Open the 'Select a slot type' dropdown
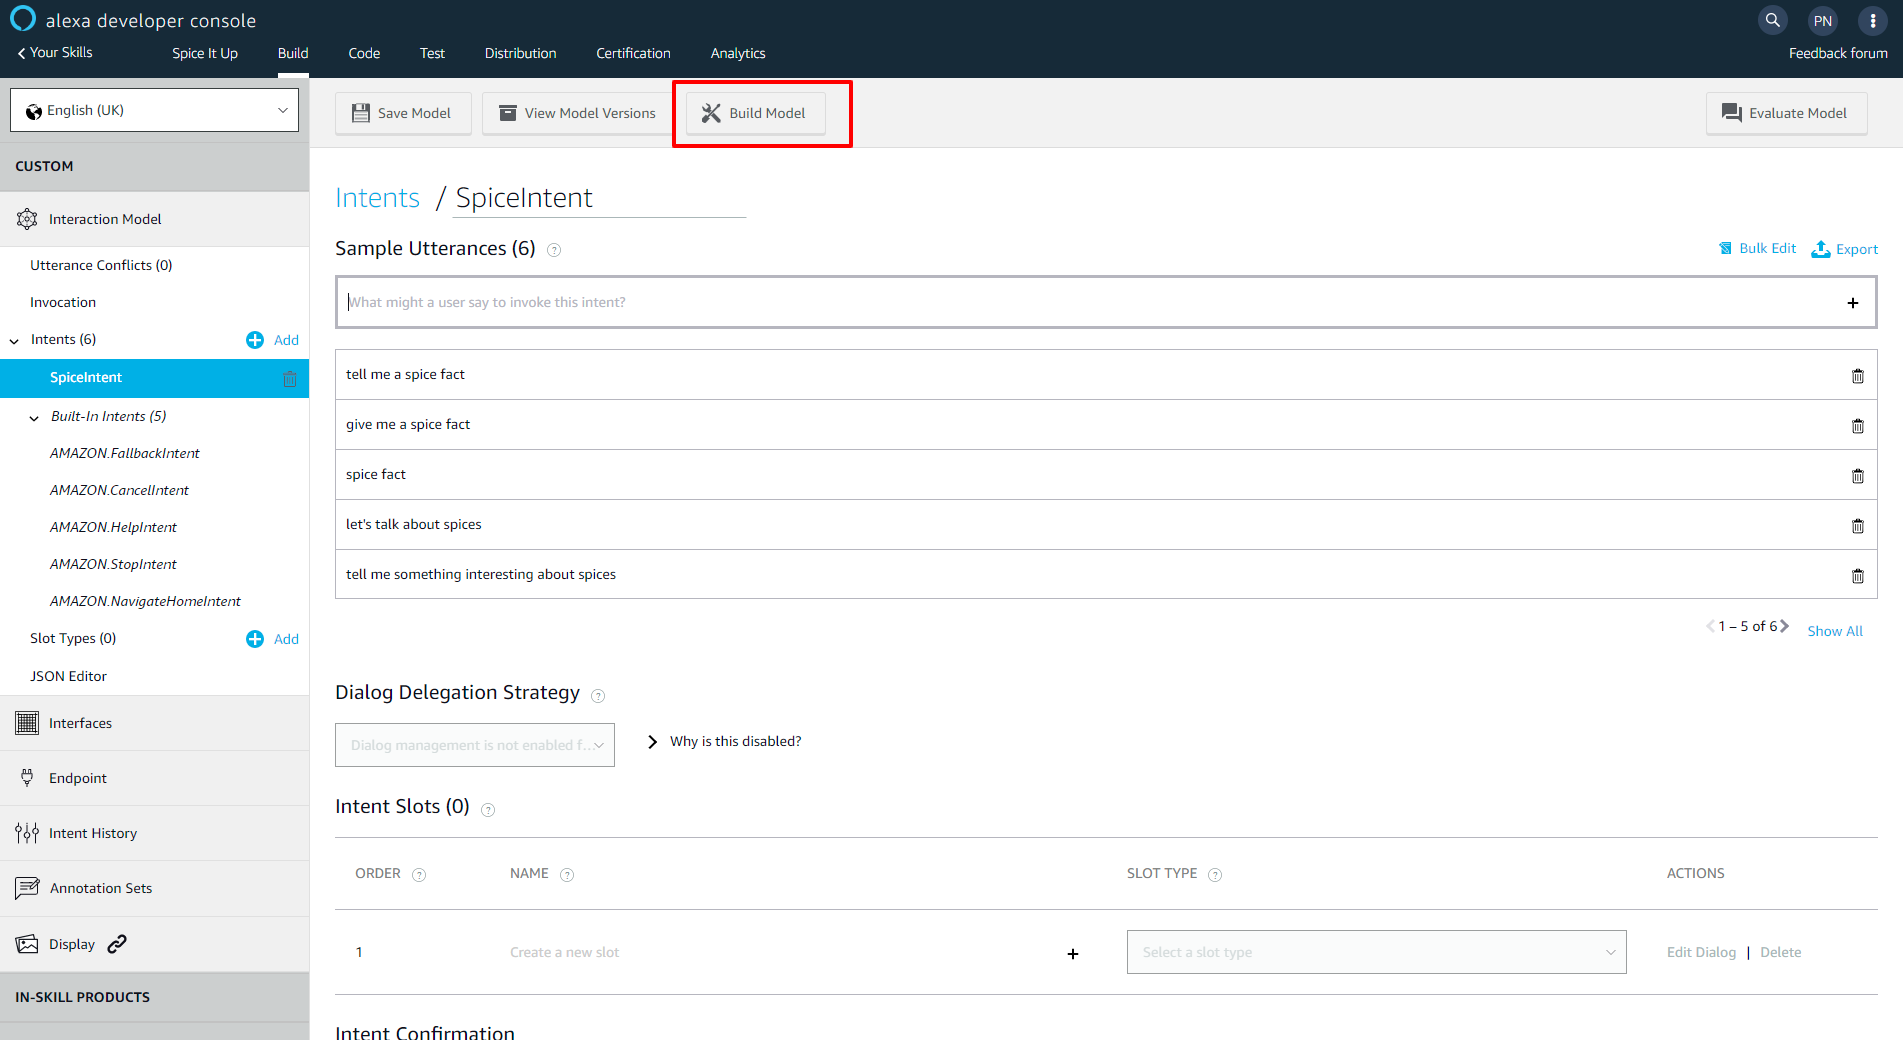Image resolution: width=1903 pixels, height=1040 pixels. tap(1376, 952)
